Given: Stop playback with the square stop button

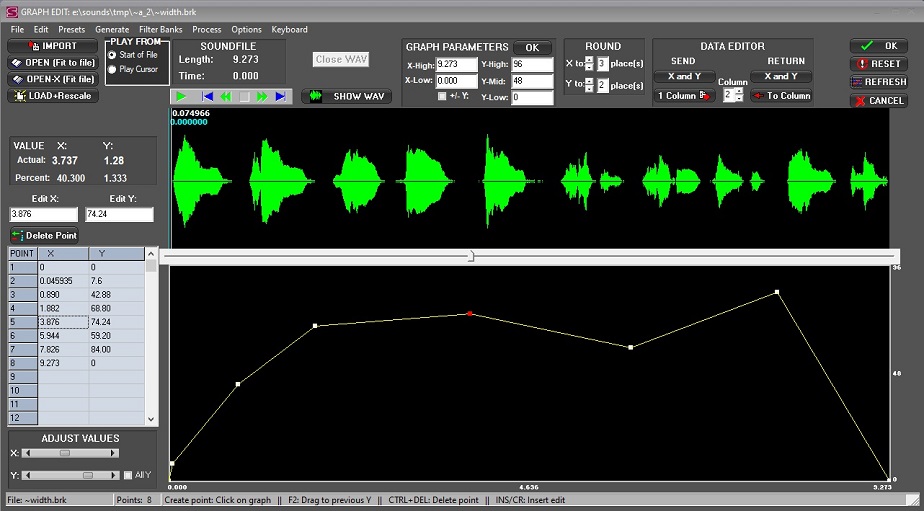Looking at the screenshot, I should (x=244, y=97).
